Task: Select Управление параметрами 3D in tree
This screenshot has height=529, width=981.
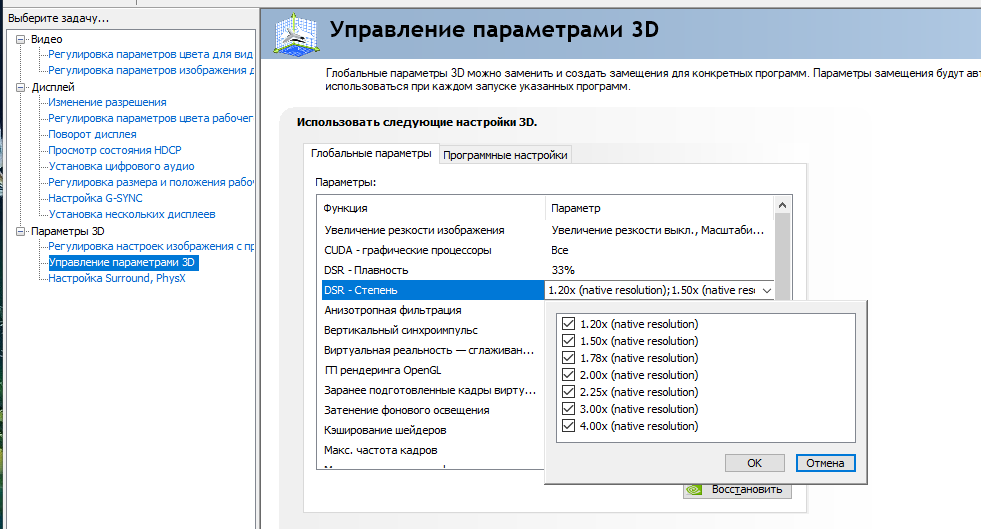Action: coord(123,262)
